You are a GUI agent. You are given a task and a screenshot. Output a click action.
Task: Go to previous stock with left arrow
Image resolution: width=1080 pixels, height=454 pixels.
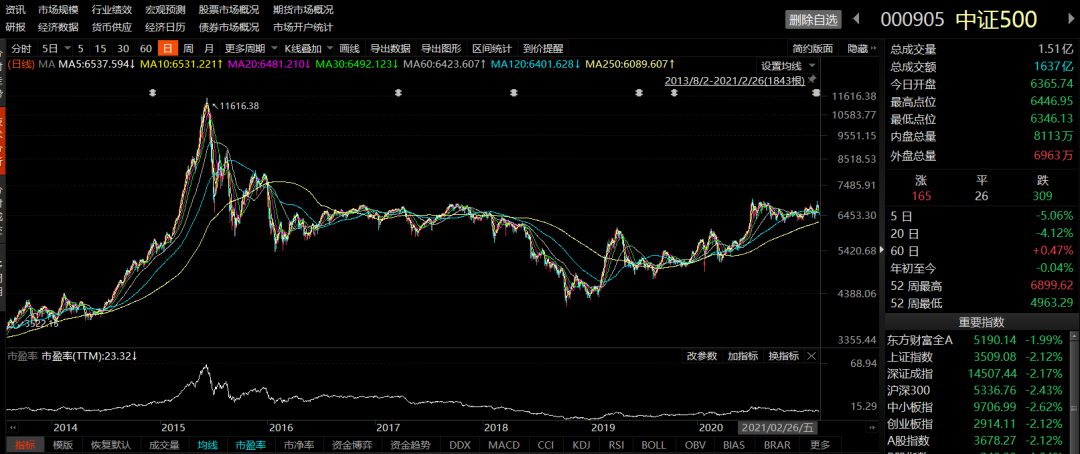click(856, 19)
